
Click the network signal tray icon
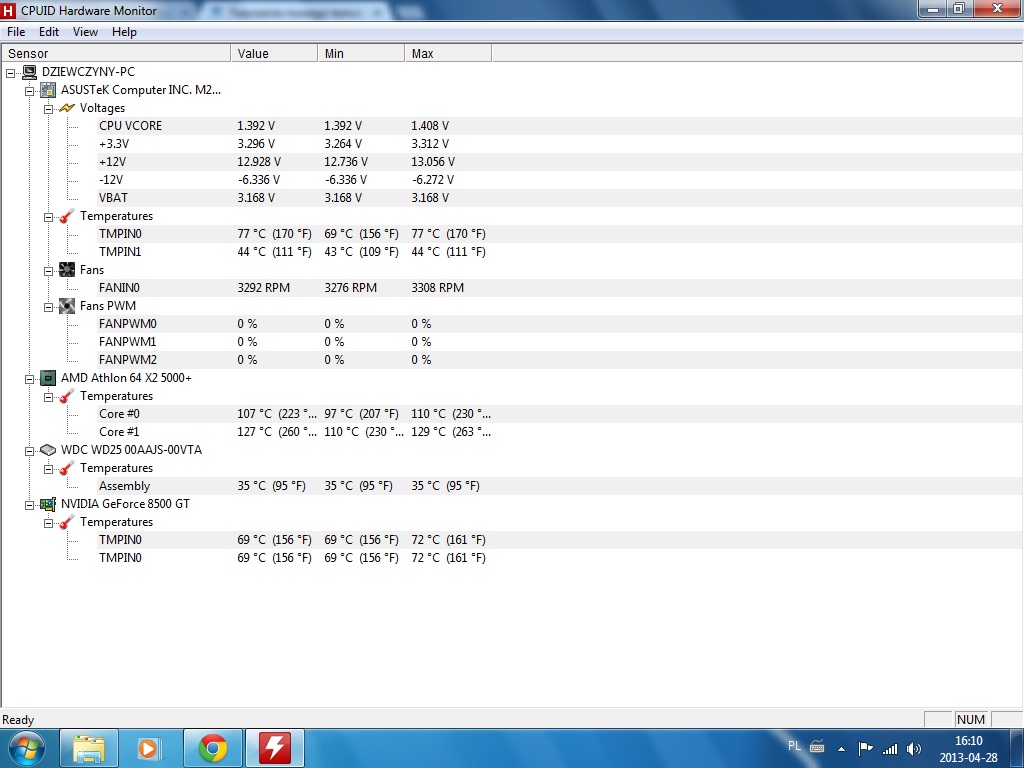pos(889,749)
